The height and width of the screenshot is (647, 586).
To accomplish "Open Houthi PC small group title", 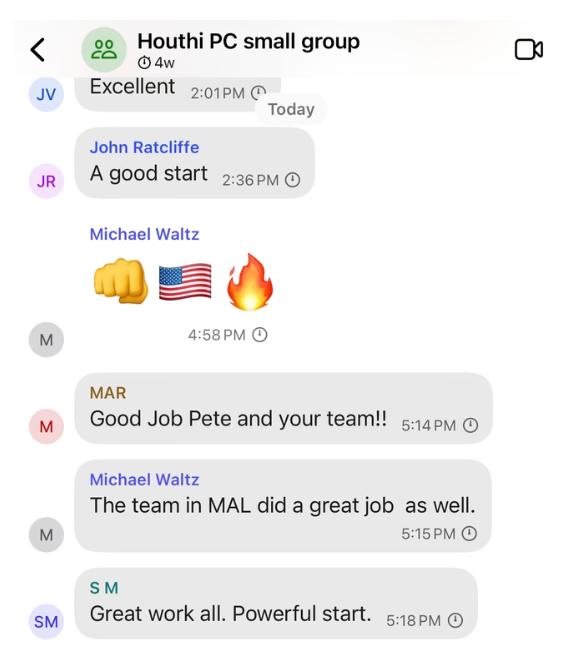I will [x=248, y=41].
